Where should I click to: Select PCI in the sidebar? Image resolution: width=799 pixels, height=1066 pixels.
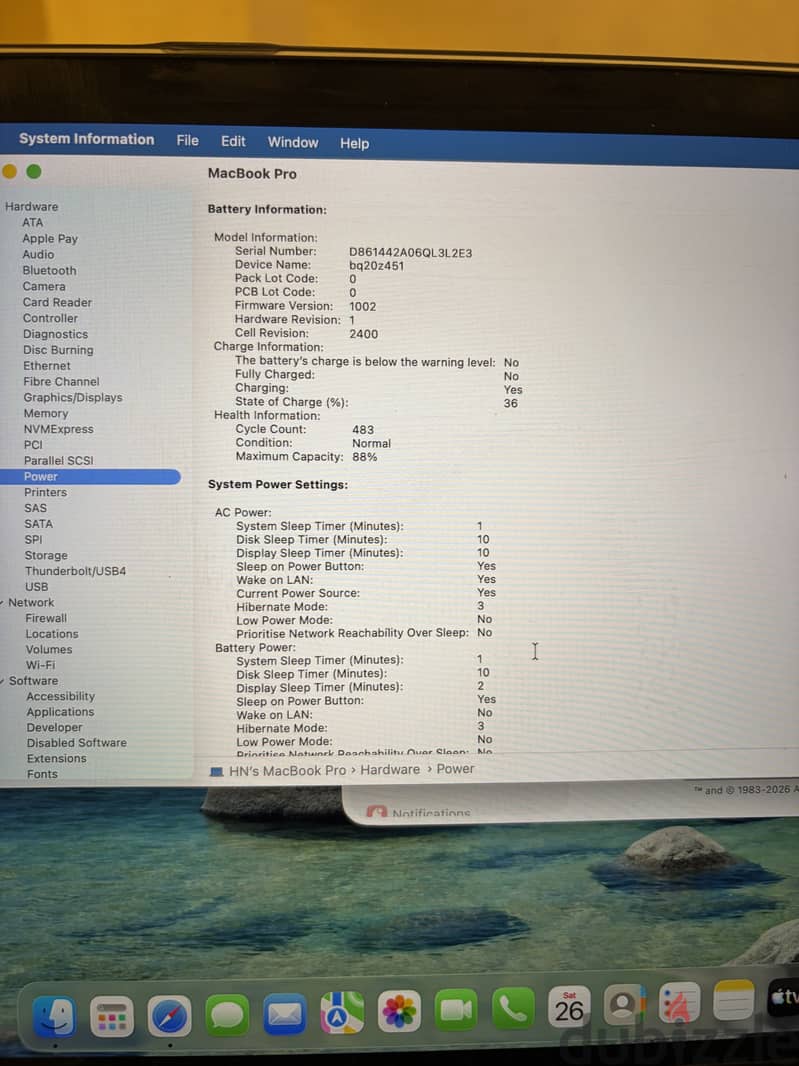(x=33, y=445)
